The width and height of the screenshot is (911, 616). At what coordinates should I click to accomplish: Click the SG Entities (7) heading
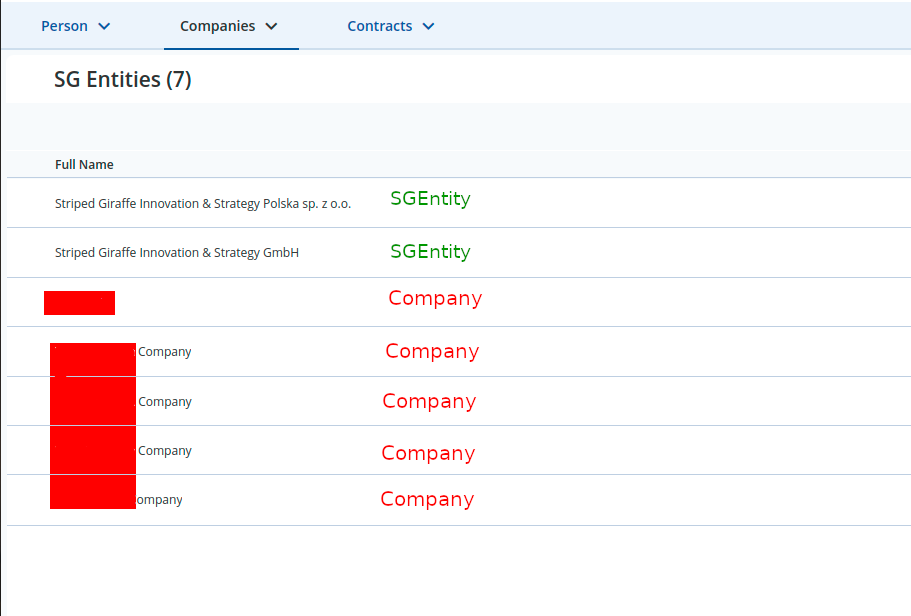123,79
